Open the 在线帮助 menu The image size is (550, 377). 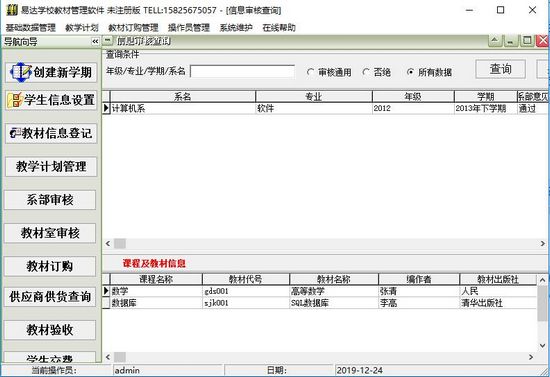point(279,28)
